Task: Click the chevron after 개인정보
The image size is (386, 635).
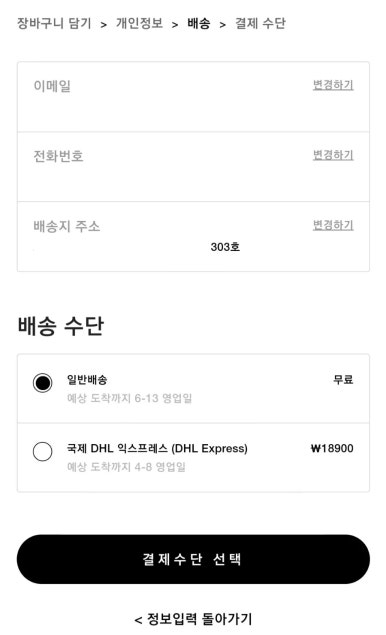Action: (175, 25)
